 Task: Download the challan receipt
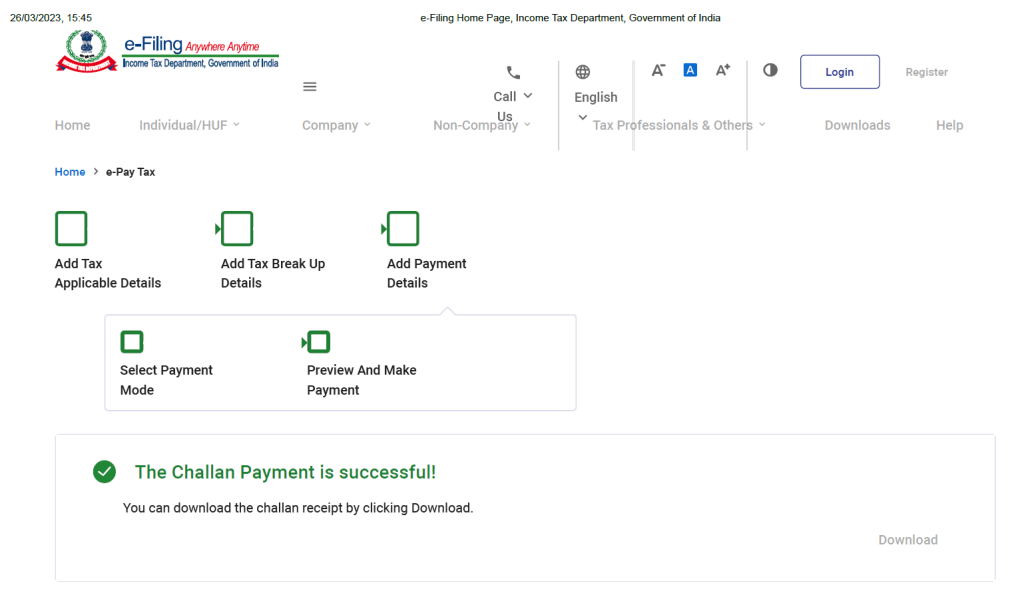click(x=908, y=539)
